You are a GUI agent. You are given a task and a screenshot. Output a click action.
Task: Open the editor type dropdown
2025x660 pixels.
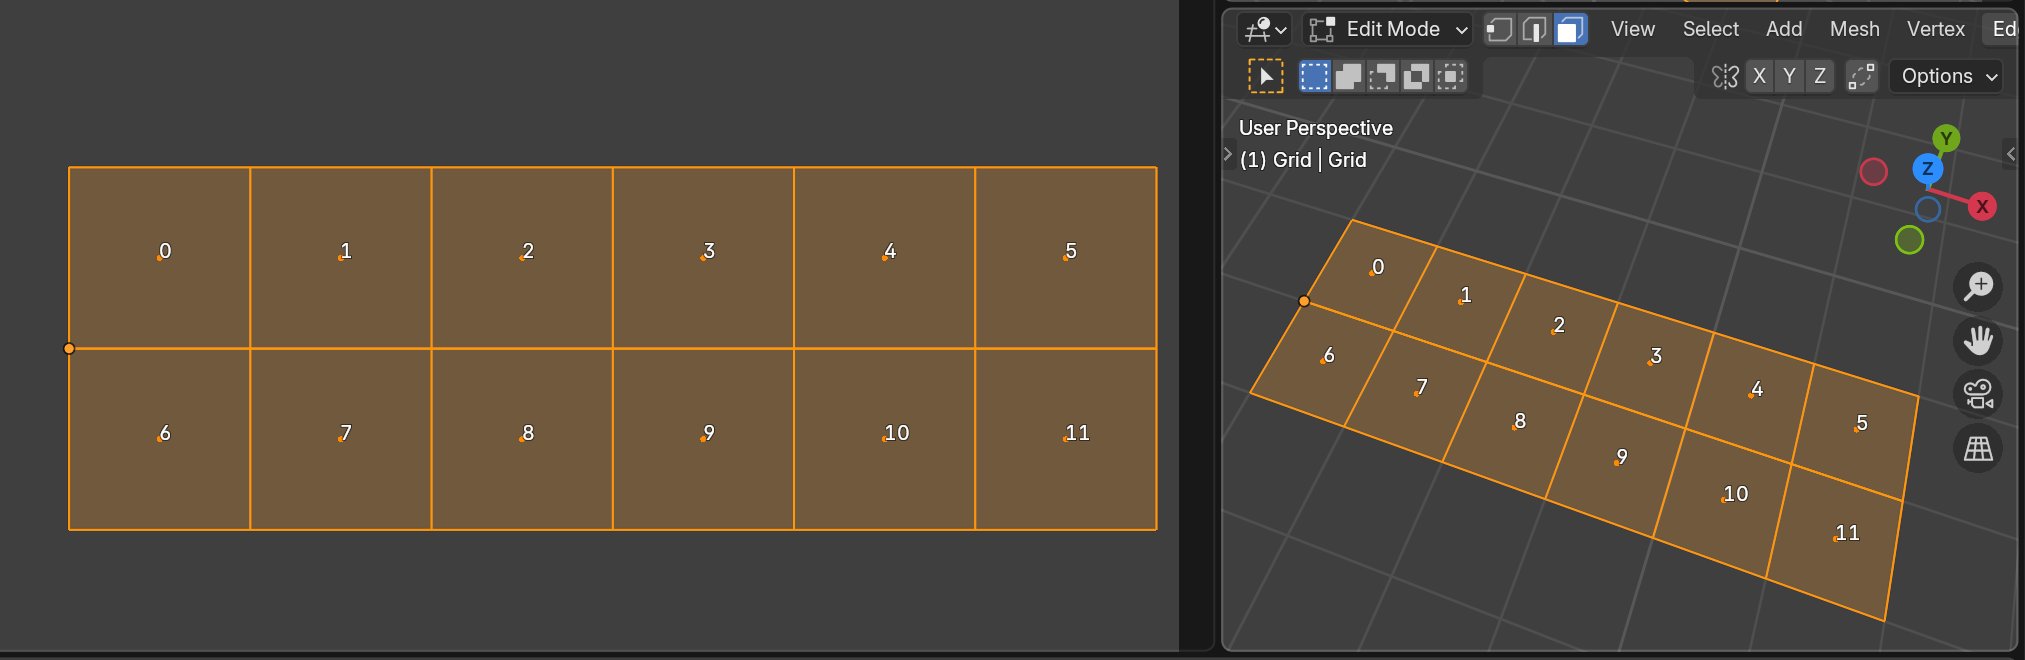click(x=1265, y=30)
